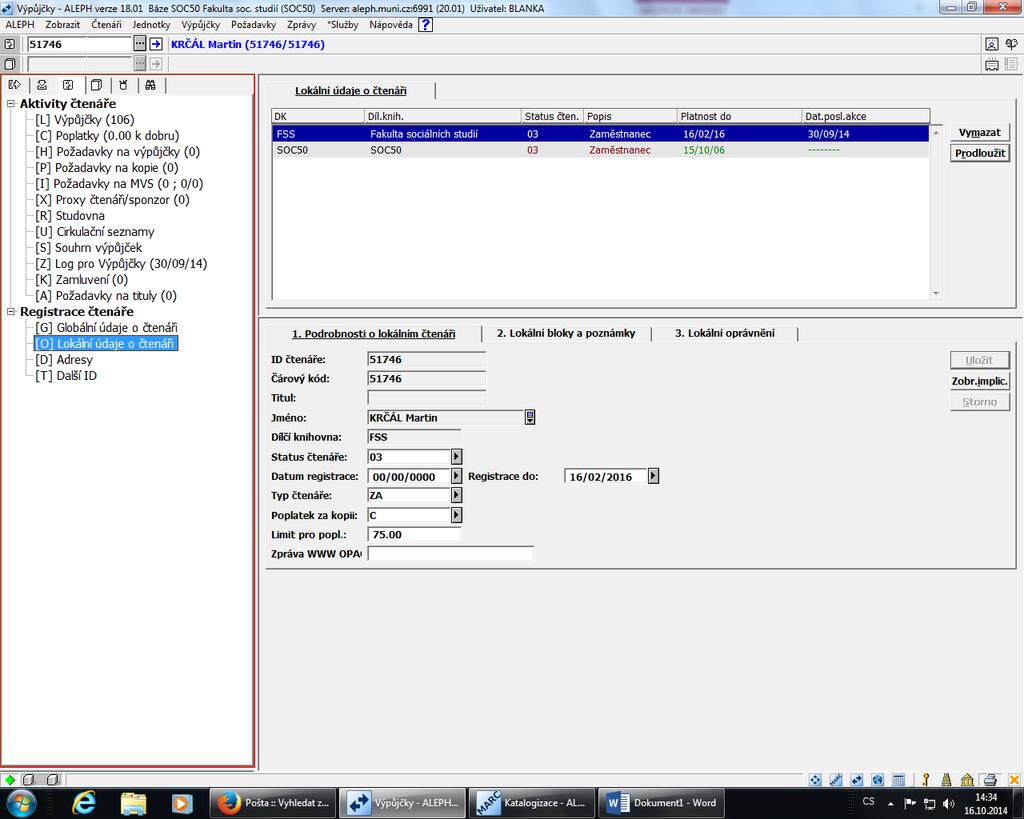1024x819 pixels.
Task: Click the Prodloužit button
Action: coord(980,153)
